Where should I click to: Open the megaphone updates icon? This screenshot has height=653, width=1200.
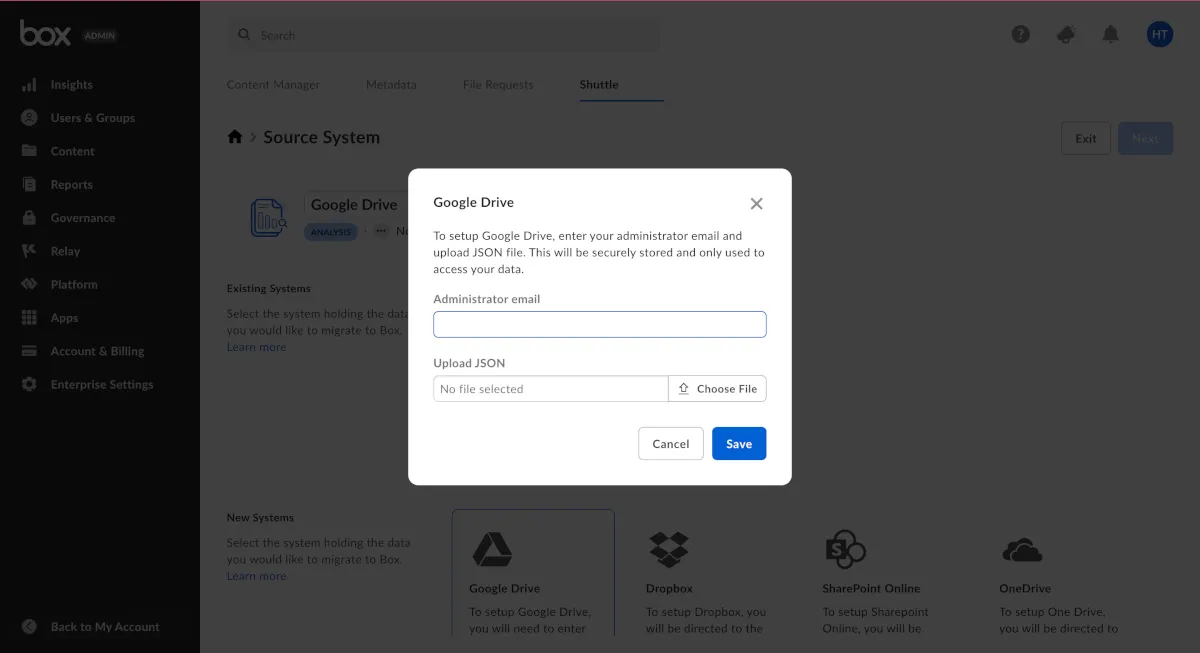[x=1066, y=34]
